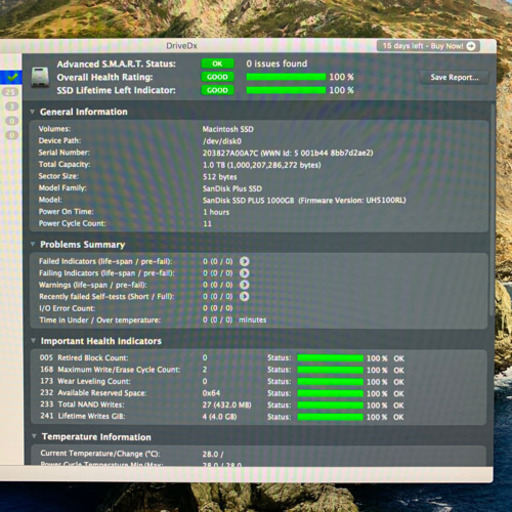This screenshot has width=512, height=512.
Task: Click '168 Maximum Write/Erase Cycle Count' label
Action: pos(110,369)
